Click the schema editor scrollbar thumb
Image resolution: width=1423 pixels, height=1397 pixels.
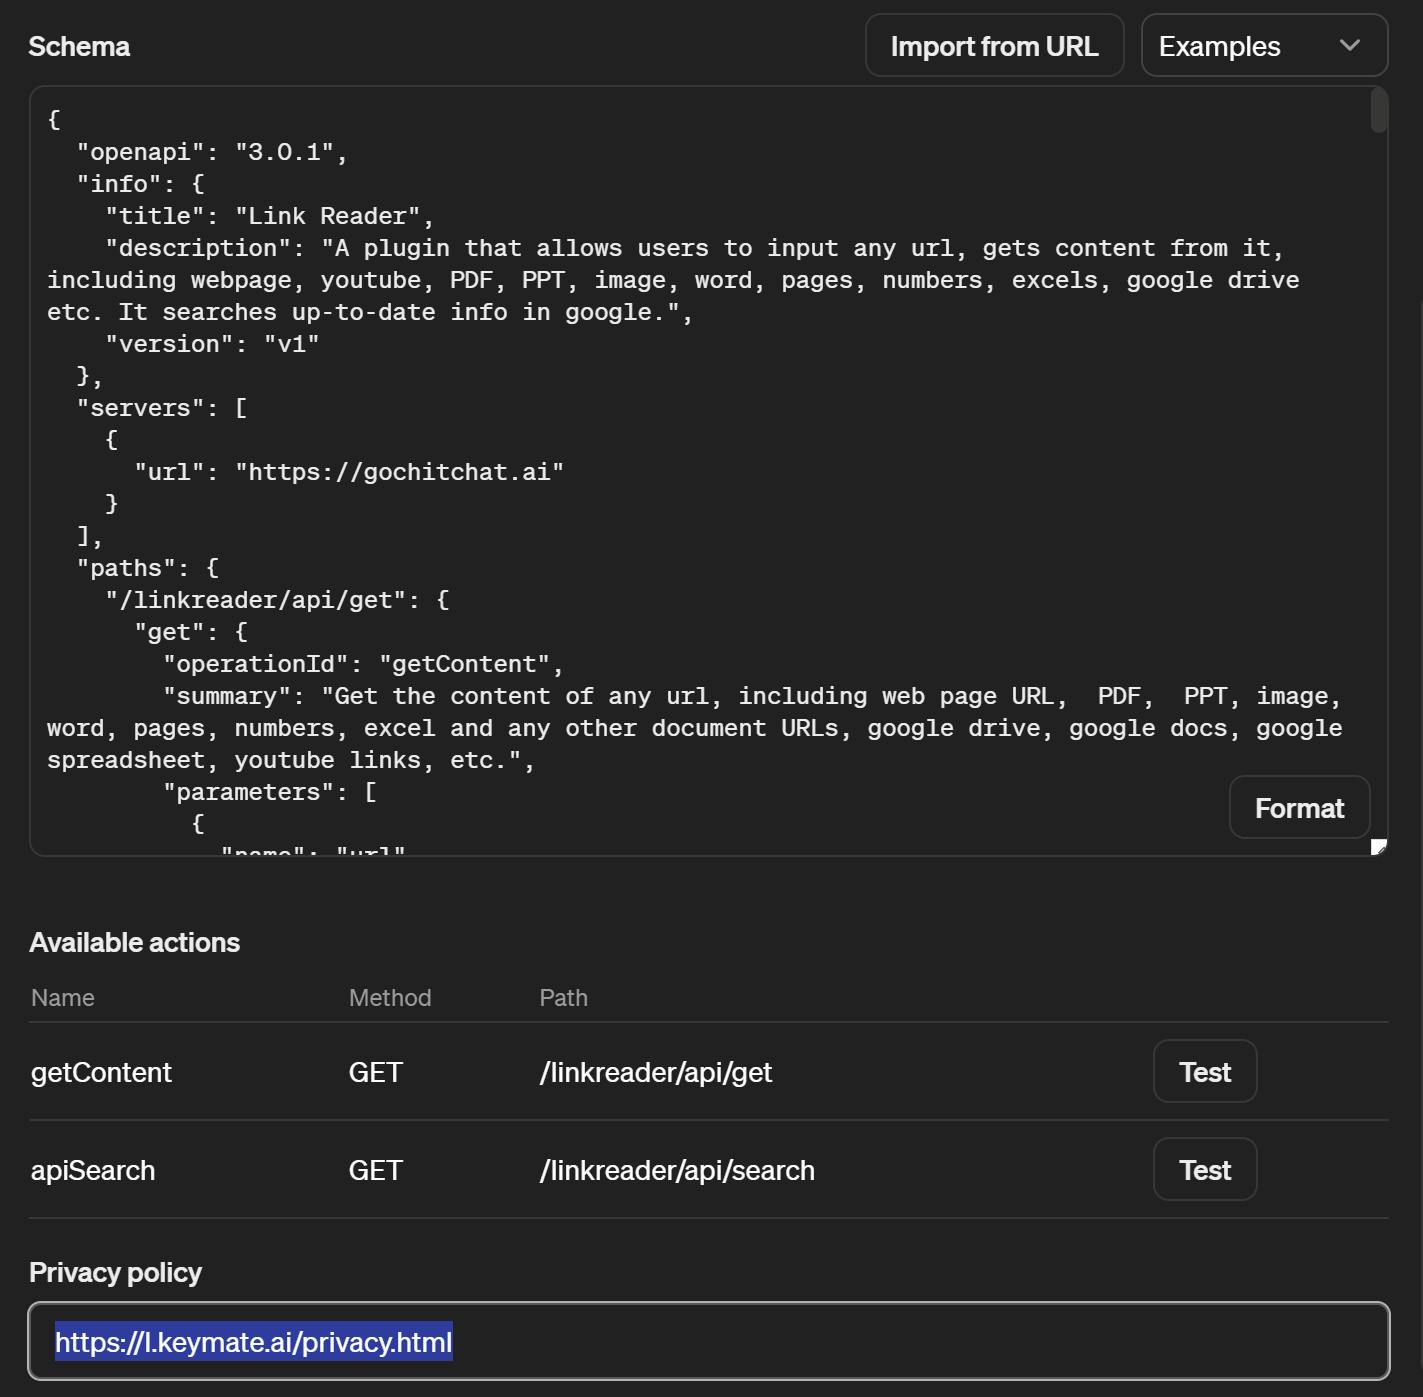pyautogui.click(x=1379, y=110)
